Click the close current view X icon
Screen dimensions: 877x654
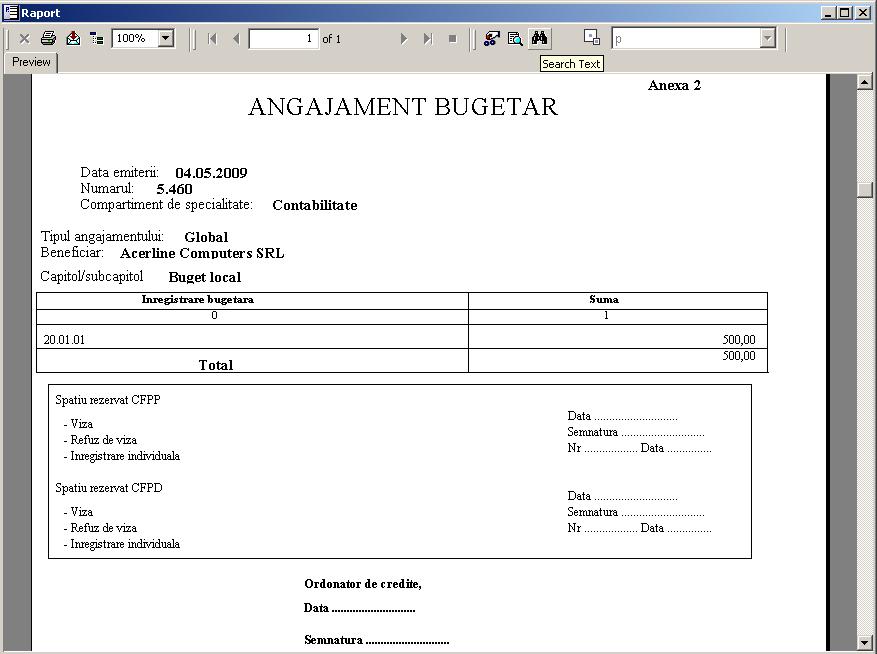[x=24, y=38]
